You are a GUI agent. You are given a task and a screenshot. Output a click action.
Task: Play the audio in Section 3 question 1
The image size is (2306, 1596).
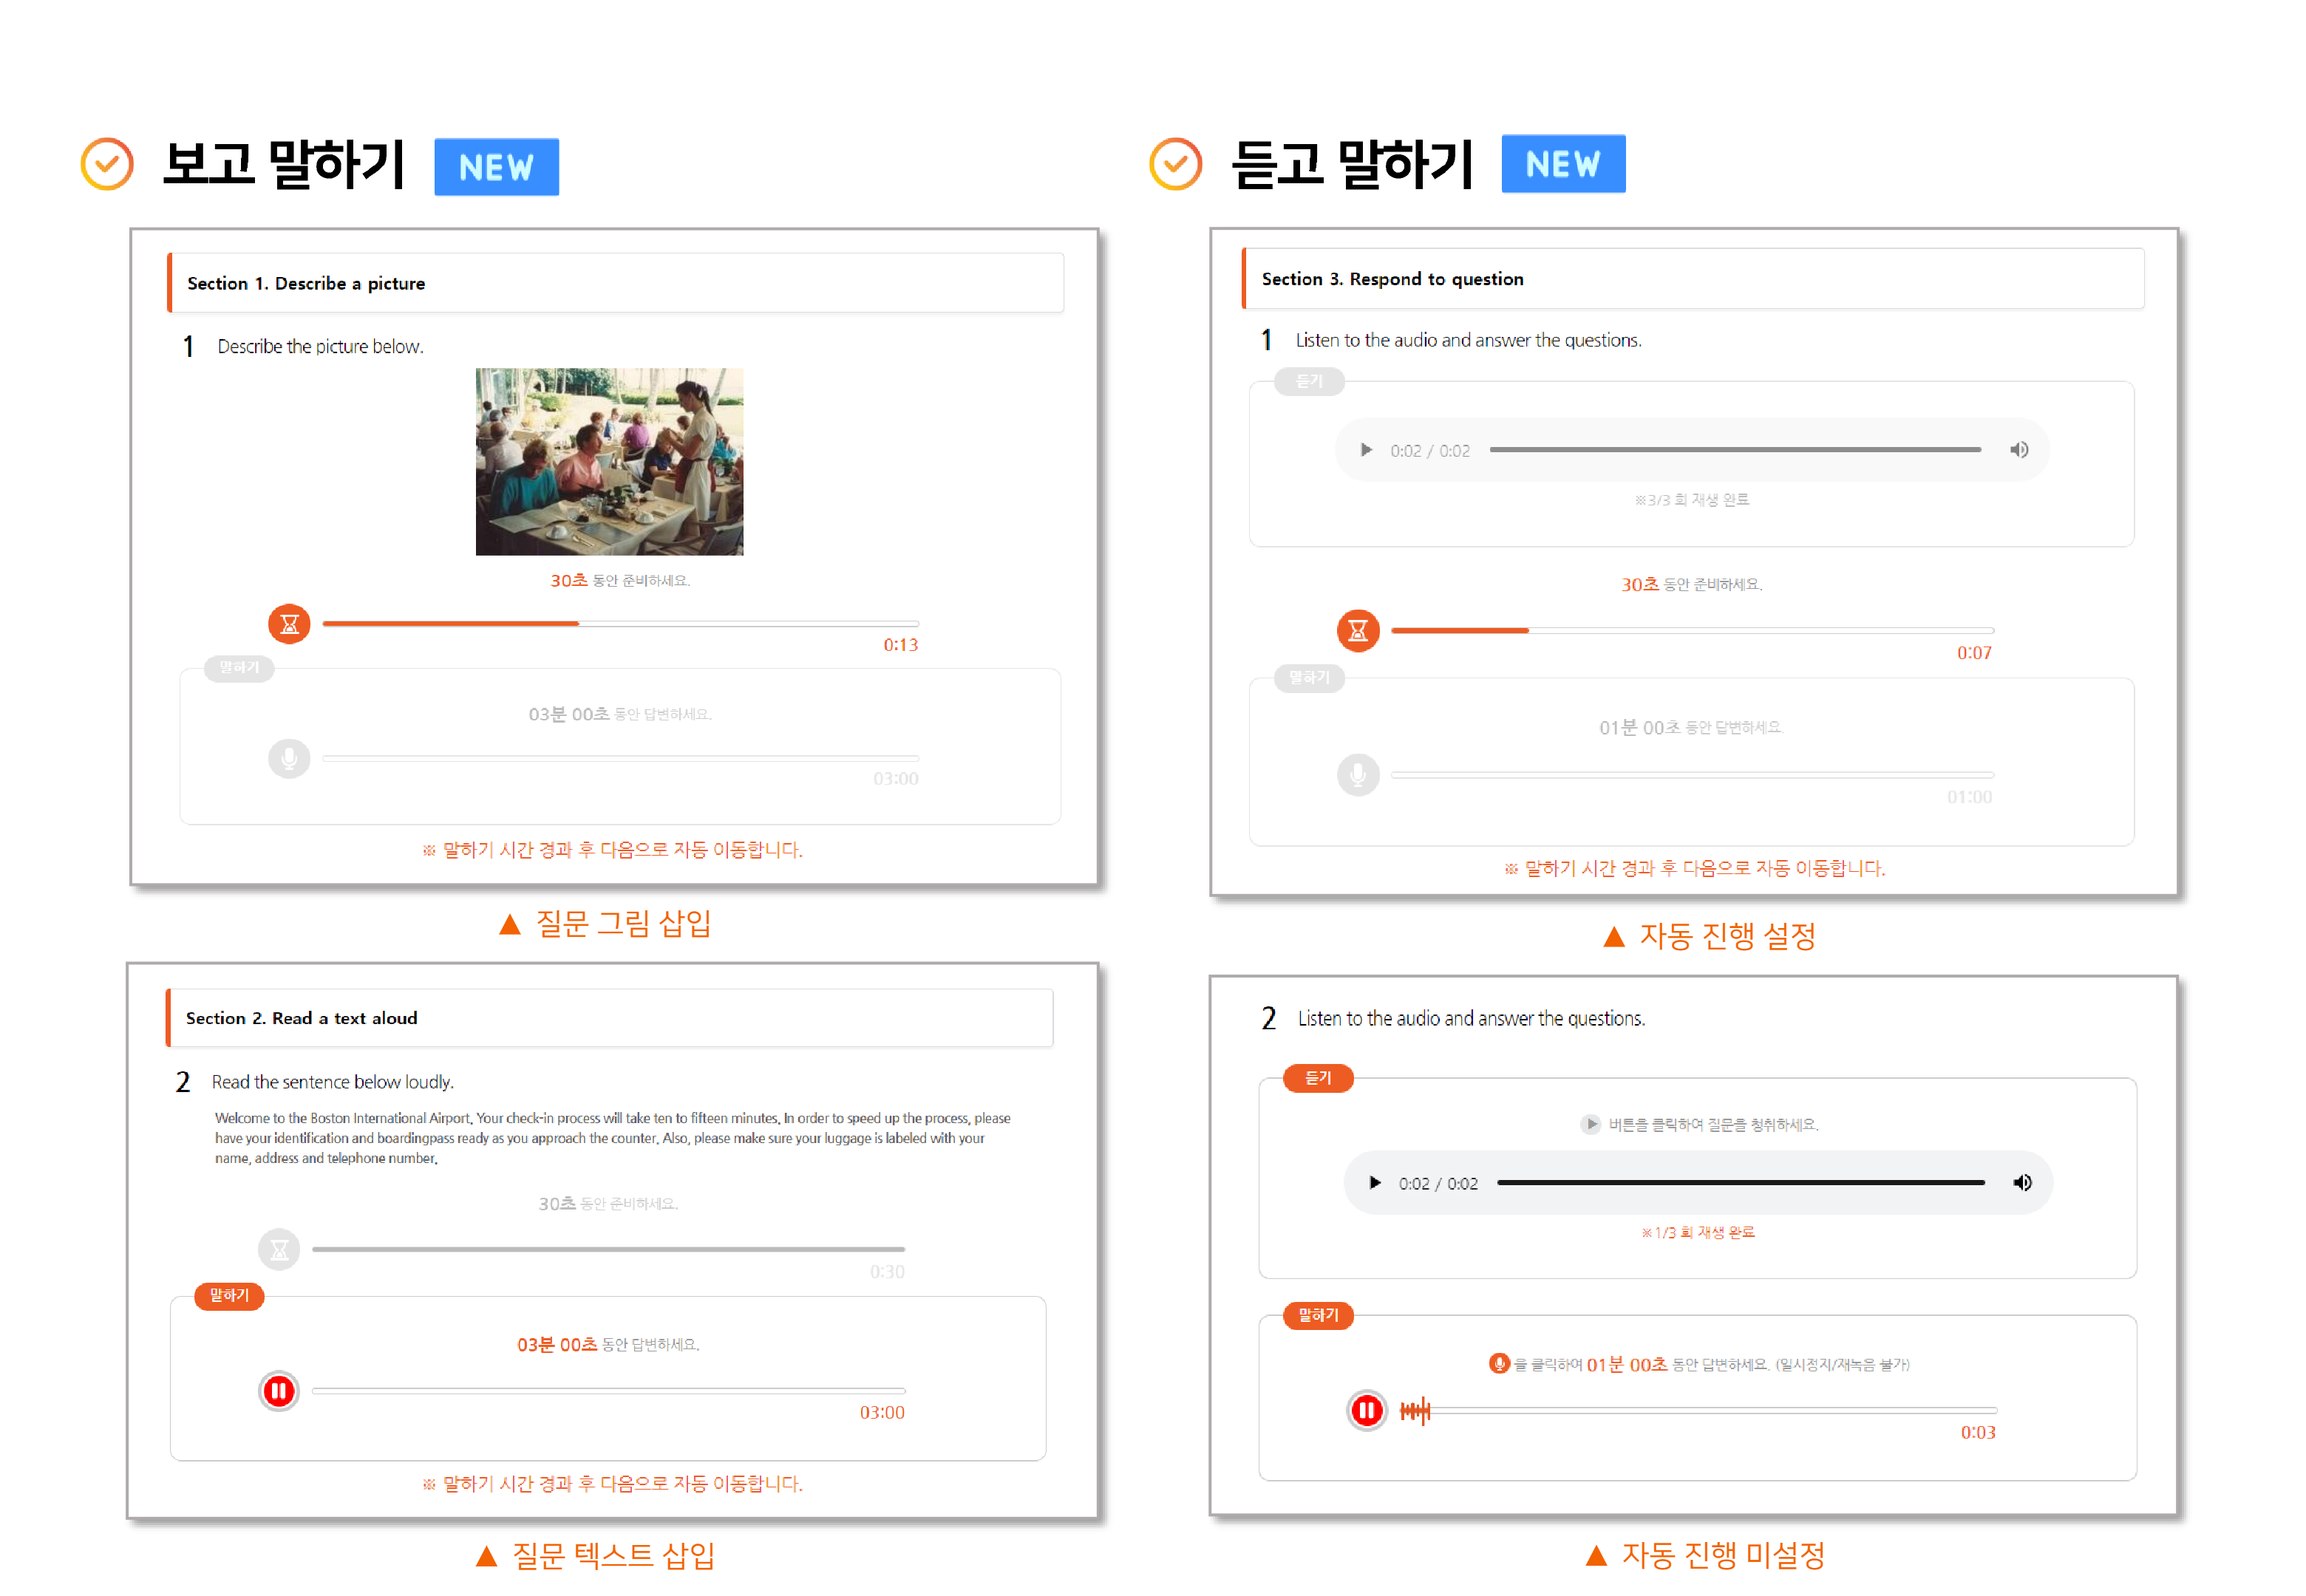pyautogui.click(x=1366, y=450)
